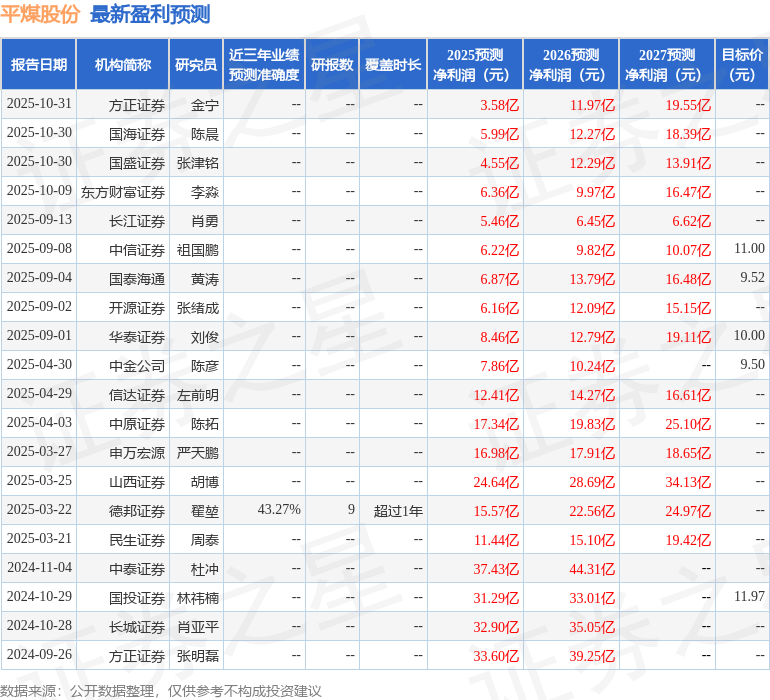Sort by 2025预测净利润 column header
Viewport: 770px width, 700px height.
(x=474, y=64)
